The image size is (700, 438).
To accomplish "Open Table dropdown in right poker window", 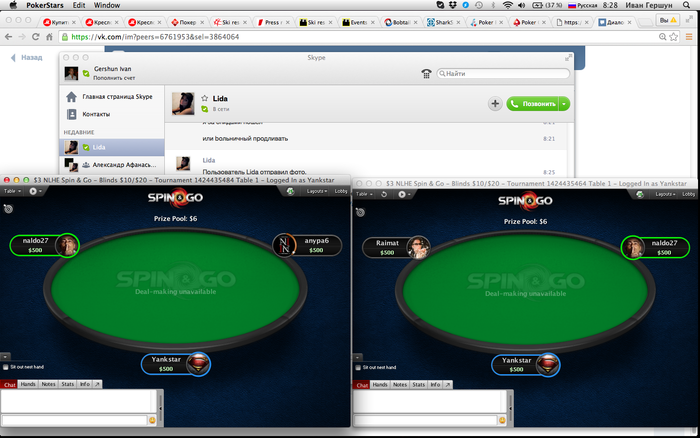I will point(365,194).
